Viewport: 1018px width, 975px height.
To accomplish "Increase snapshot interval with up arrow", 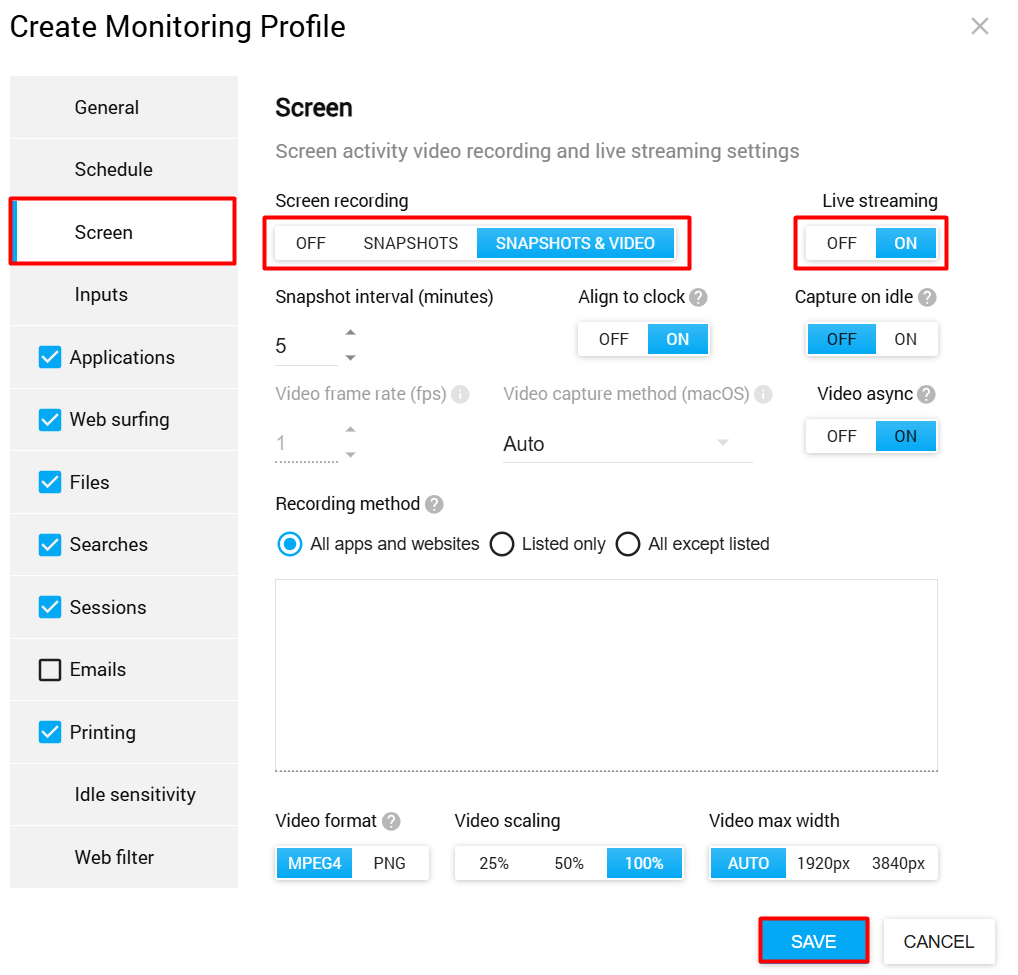I will pyautogui.click(x=350, y=332).
